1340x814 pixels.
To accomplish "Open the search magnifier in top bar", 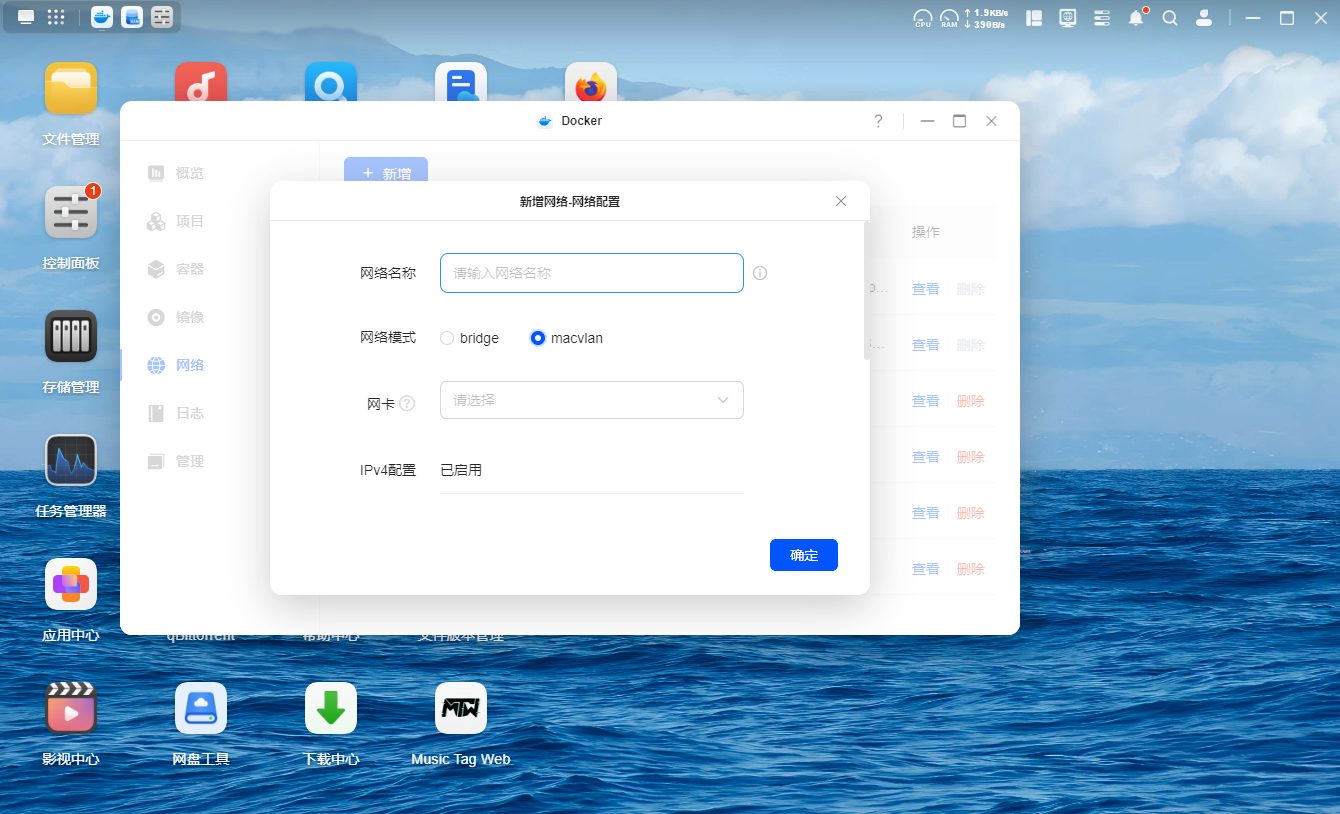I will (1169, 18).
